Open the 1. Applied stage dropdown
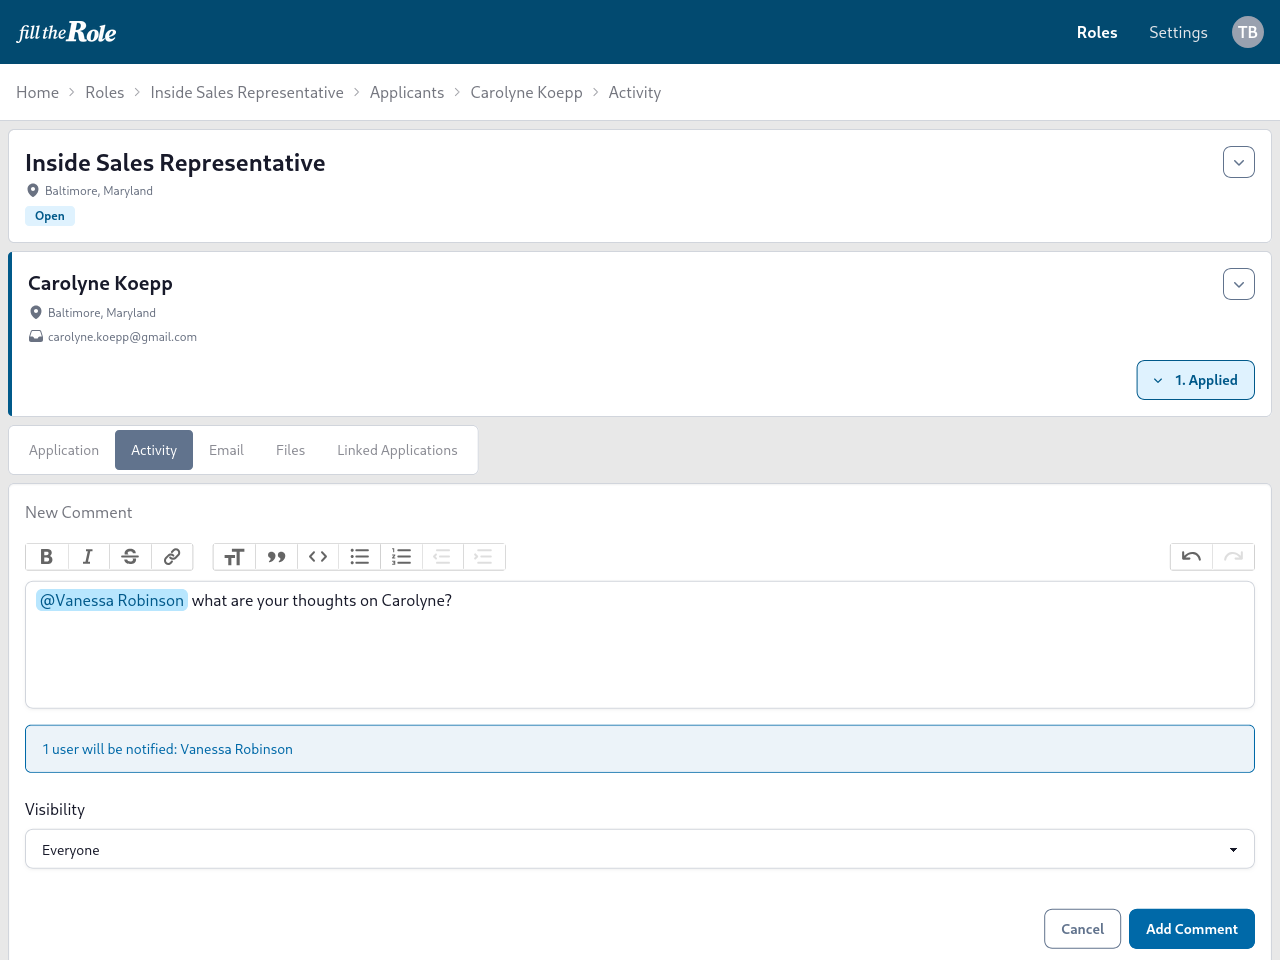Image resolution: width=1280 pixels, height=960 pixels. [1195, 380]
